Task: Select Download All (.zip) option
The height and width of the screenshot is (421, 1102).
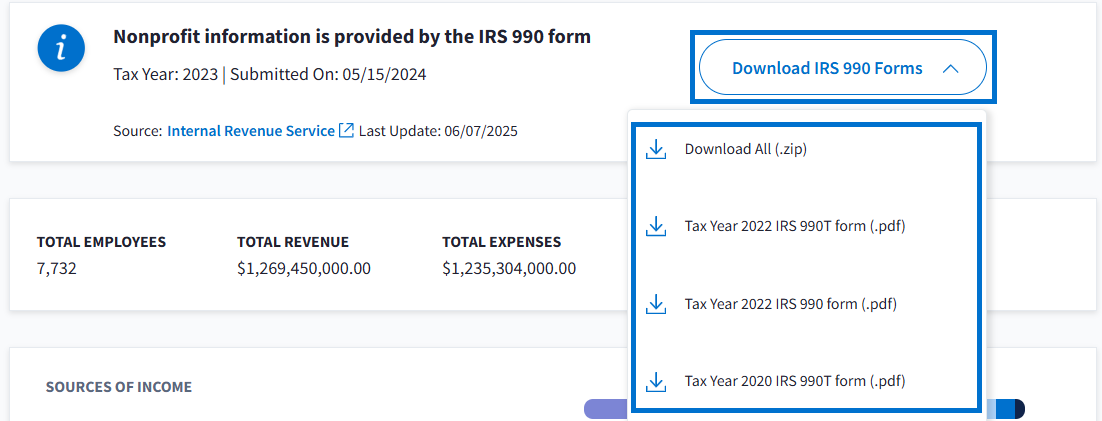Action: point(745,150)
